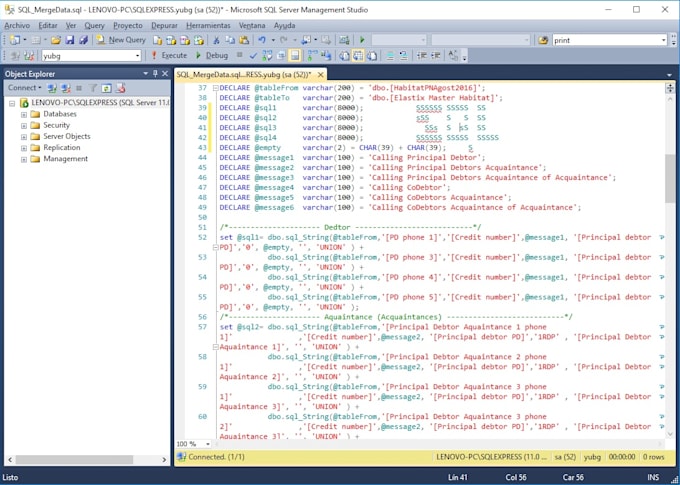This screenshot has height=485, width=680.
Task: Open the Query menu
Action: point(94,24)
